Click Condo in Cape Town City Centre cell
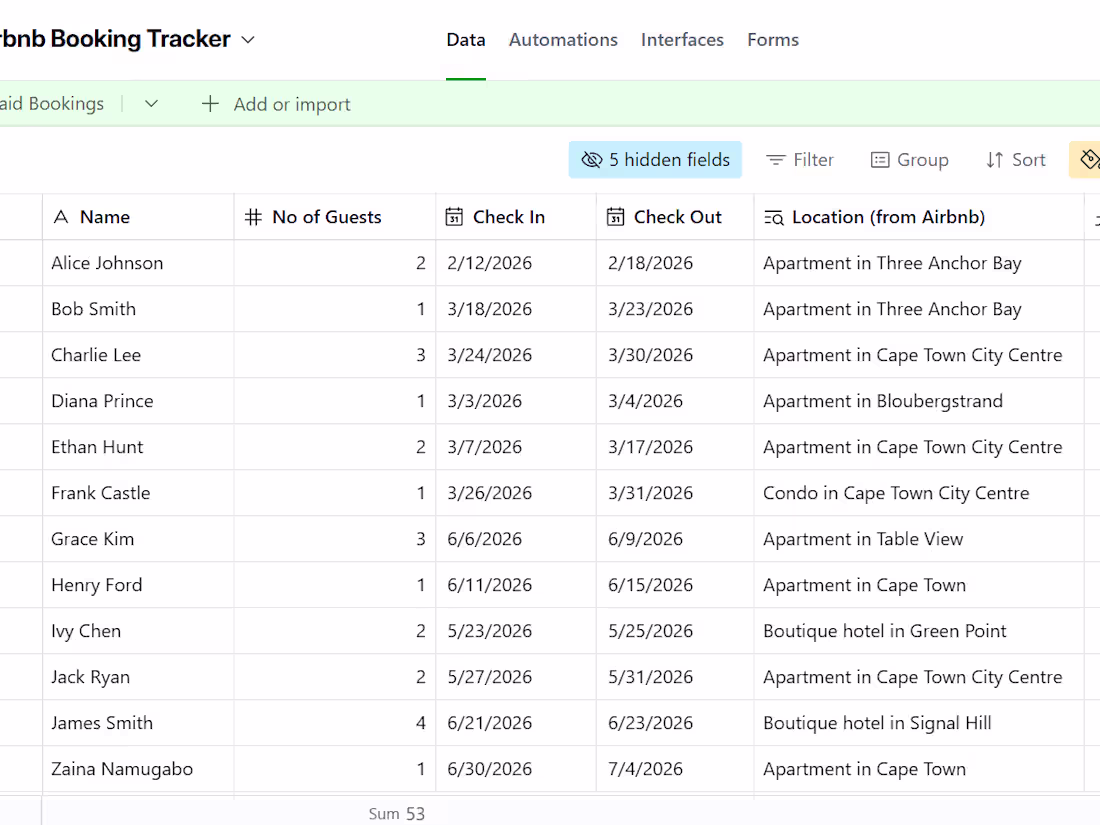Image resolution: width=1100 pixels, height=825 pixels. pos(919,492)
